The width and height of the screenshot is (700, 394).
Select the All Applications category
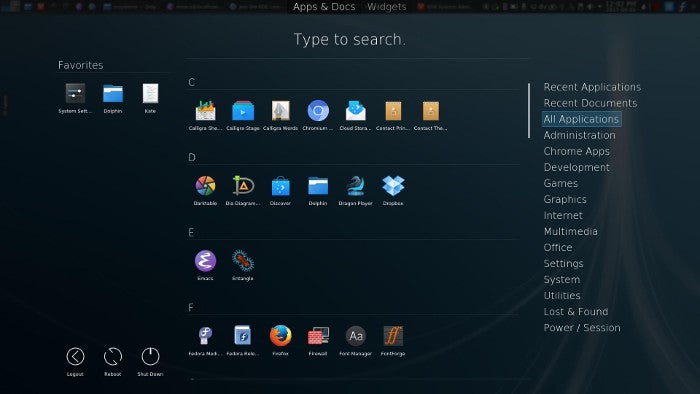click(581, 119)
